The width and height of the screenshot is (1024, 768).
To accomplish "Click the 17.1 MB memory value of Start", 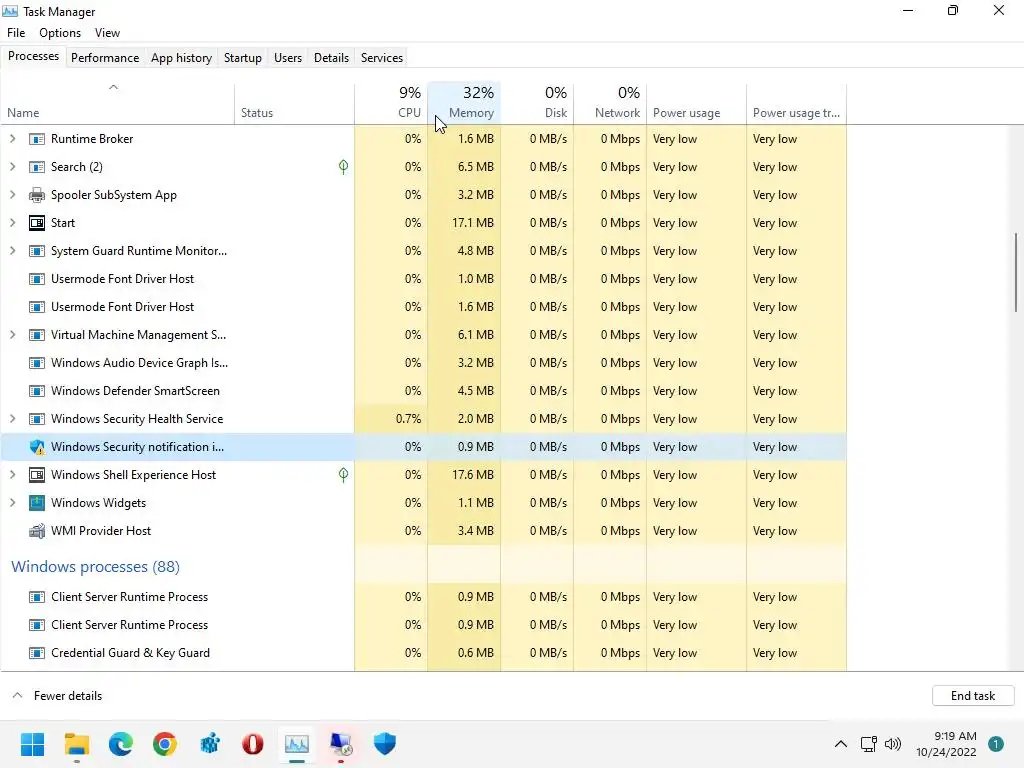I will (473, 223).
